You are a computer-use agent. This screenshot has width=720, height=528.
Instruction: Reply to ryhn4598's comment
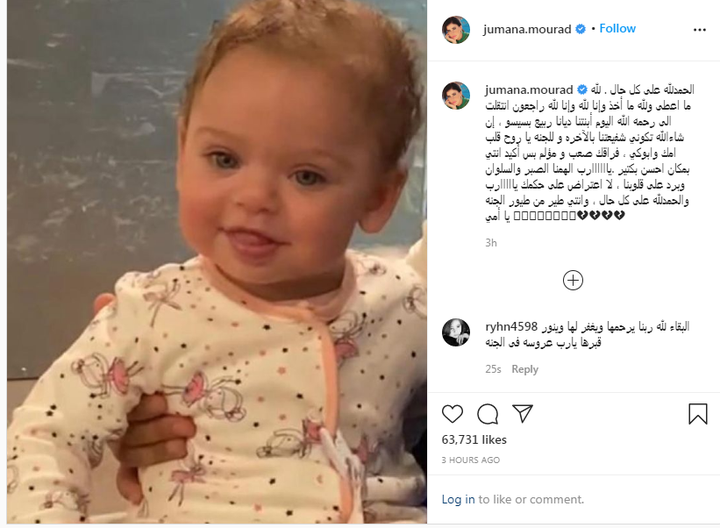click(525, 369)
